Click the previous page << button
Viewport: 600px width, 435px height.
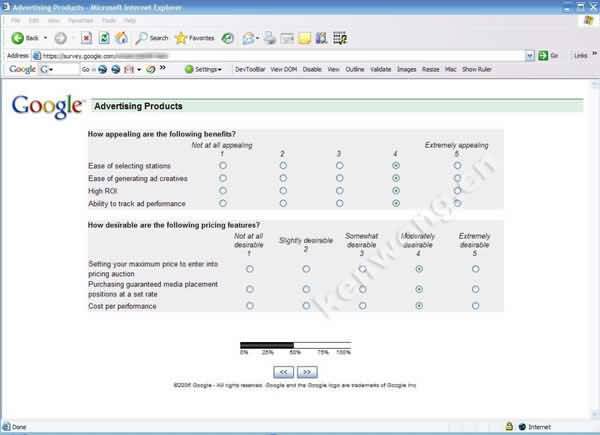(284, 371)
